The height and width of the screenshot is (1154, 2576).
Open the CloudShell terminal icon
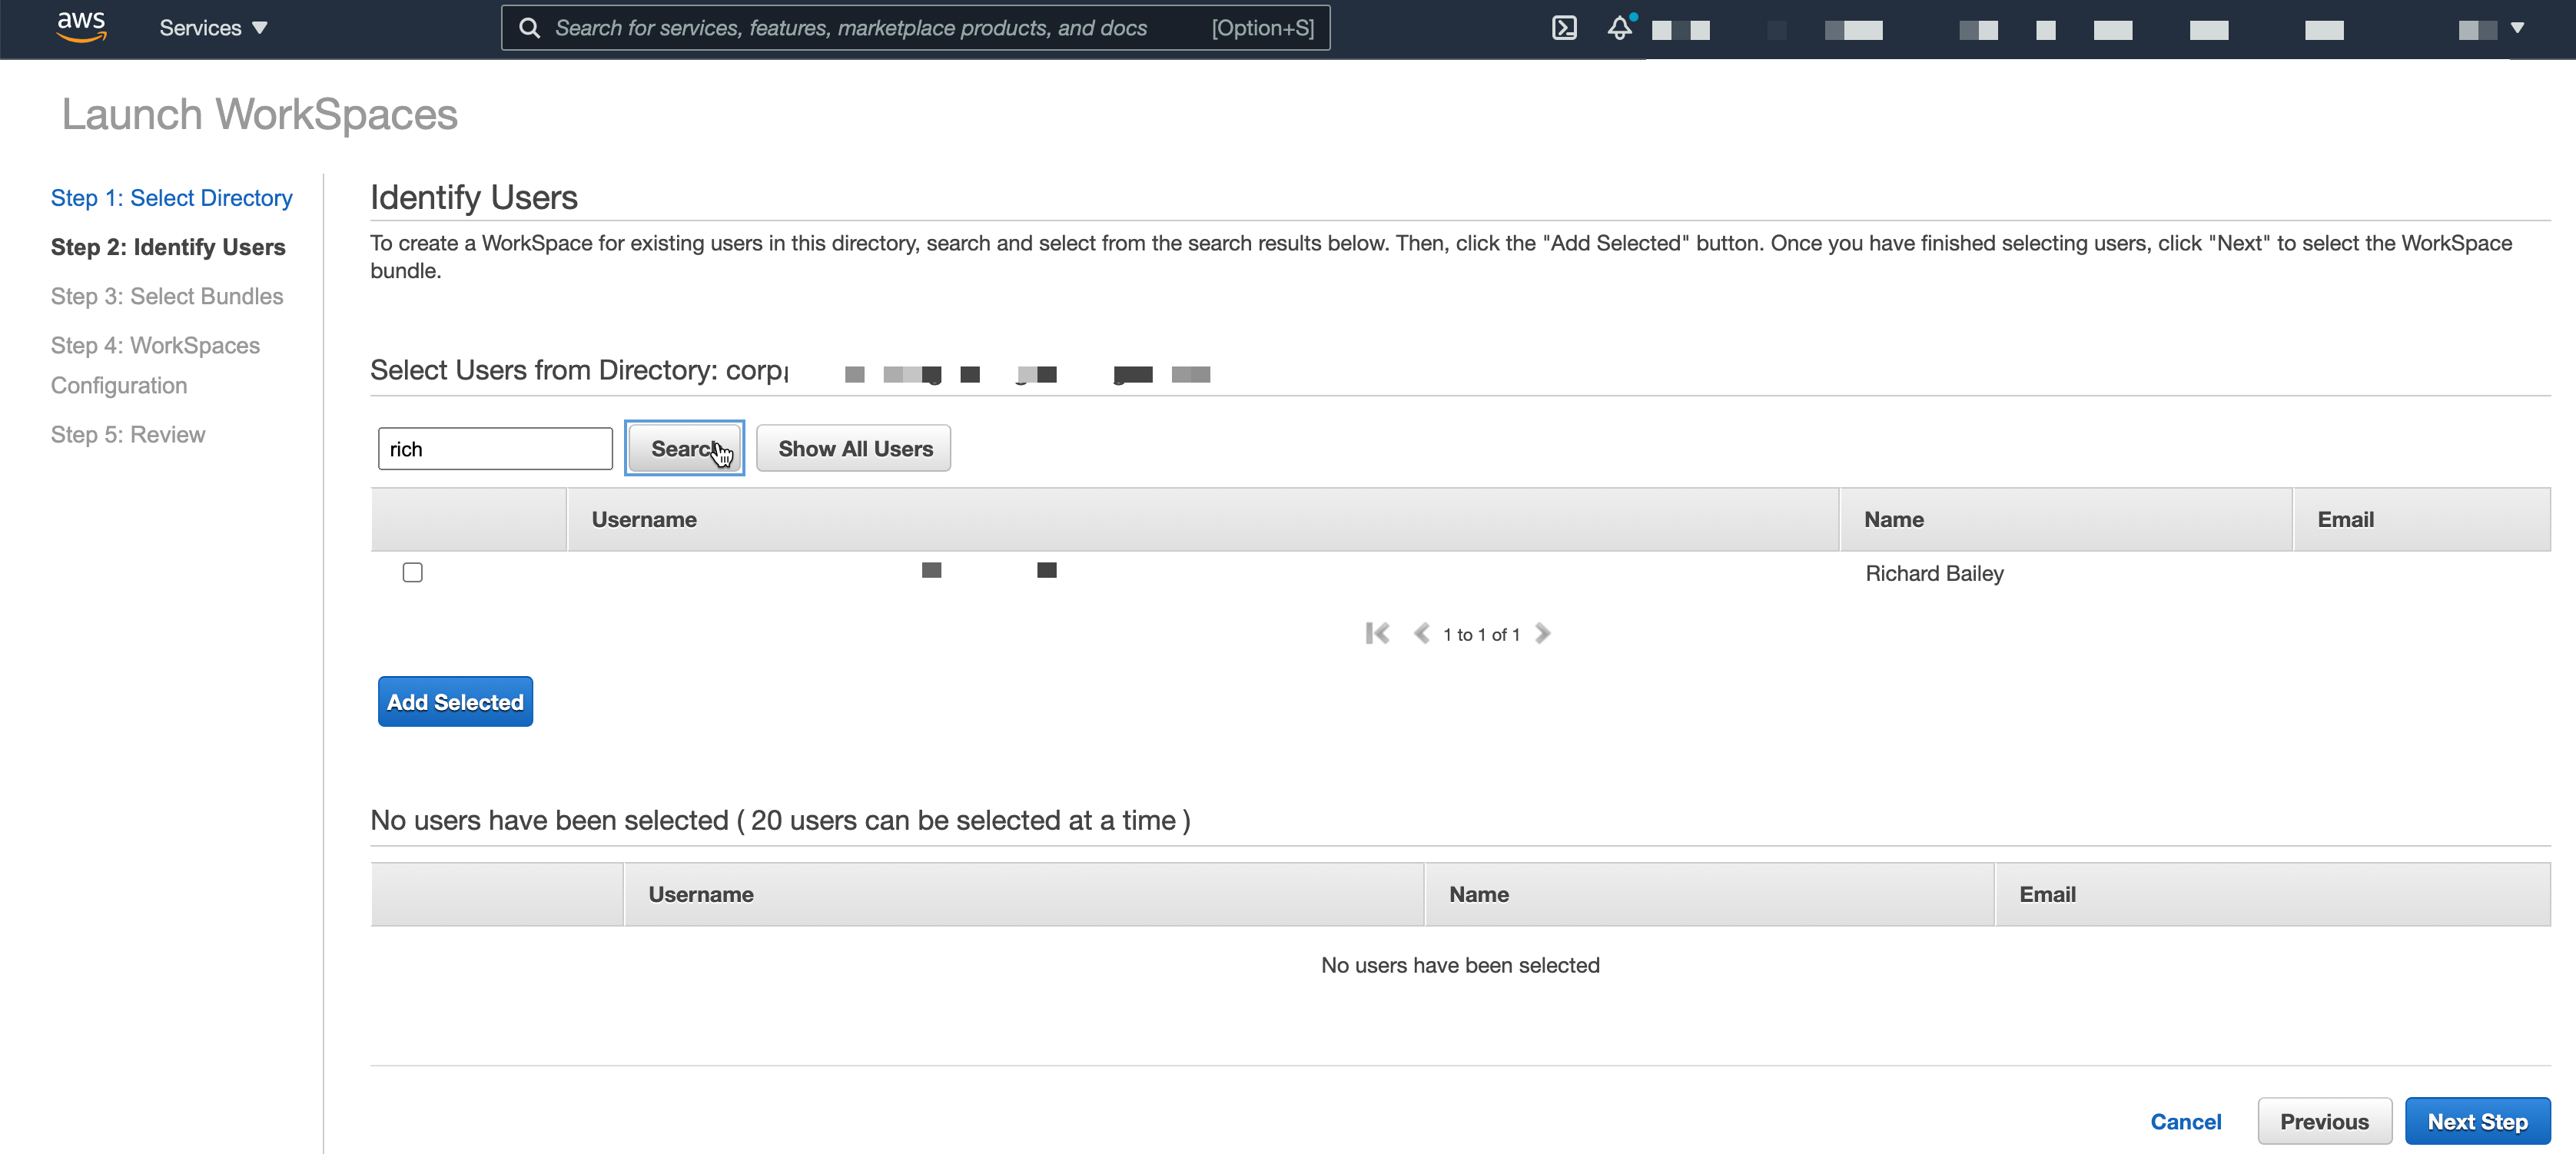pos(1564,28)
